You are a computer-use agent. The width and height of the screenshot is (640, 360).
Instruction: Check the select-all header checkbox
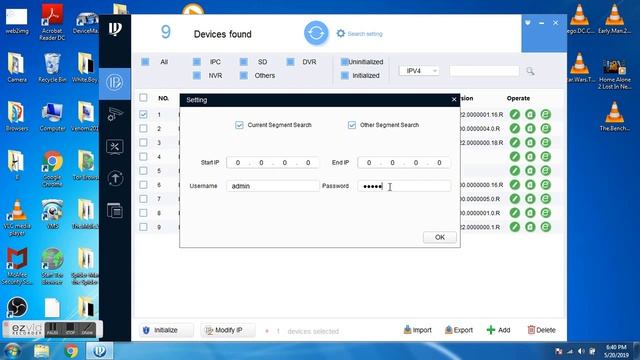(x=143, y=98)
